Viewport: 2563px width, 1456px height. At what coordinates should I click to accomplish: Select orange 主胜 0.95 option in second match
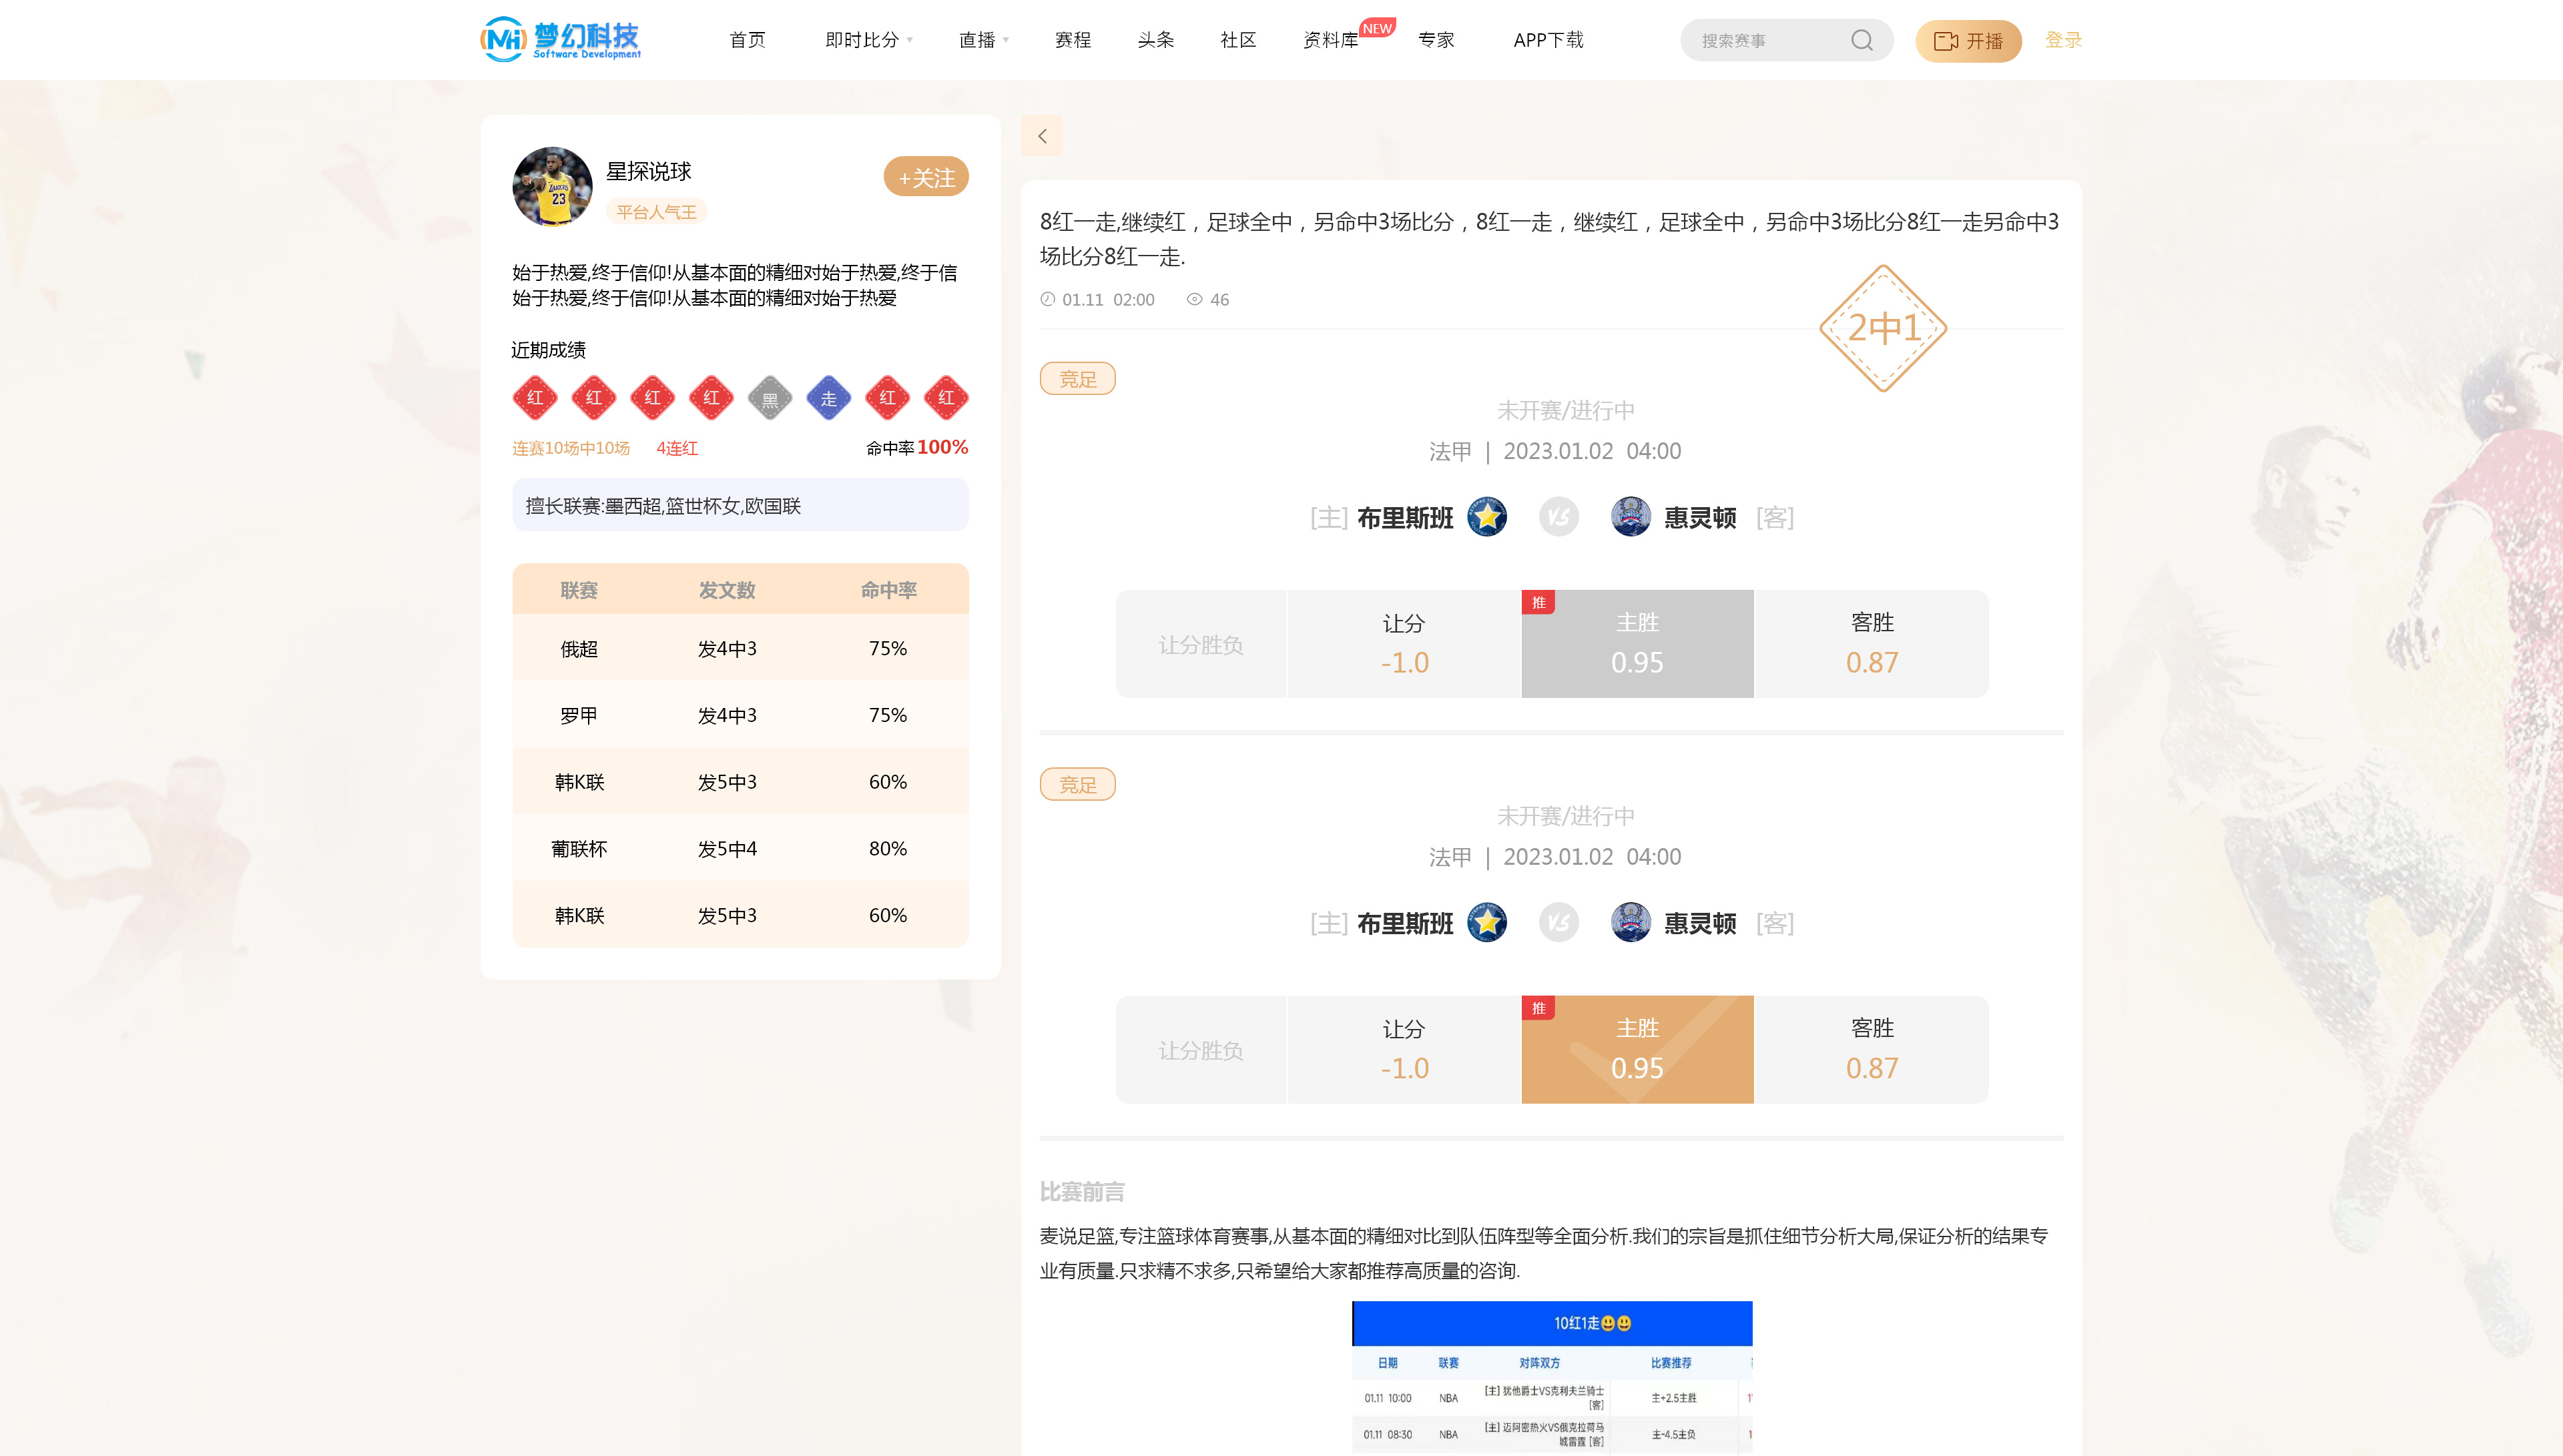[1638, 1050]
